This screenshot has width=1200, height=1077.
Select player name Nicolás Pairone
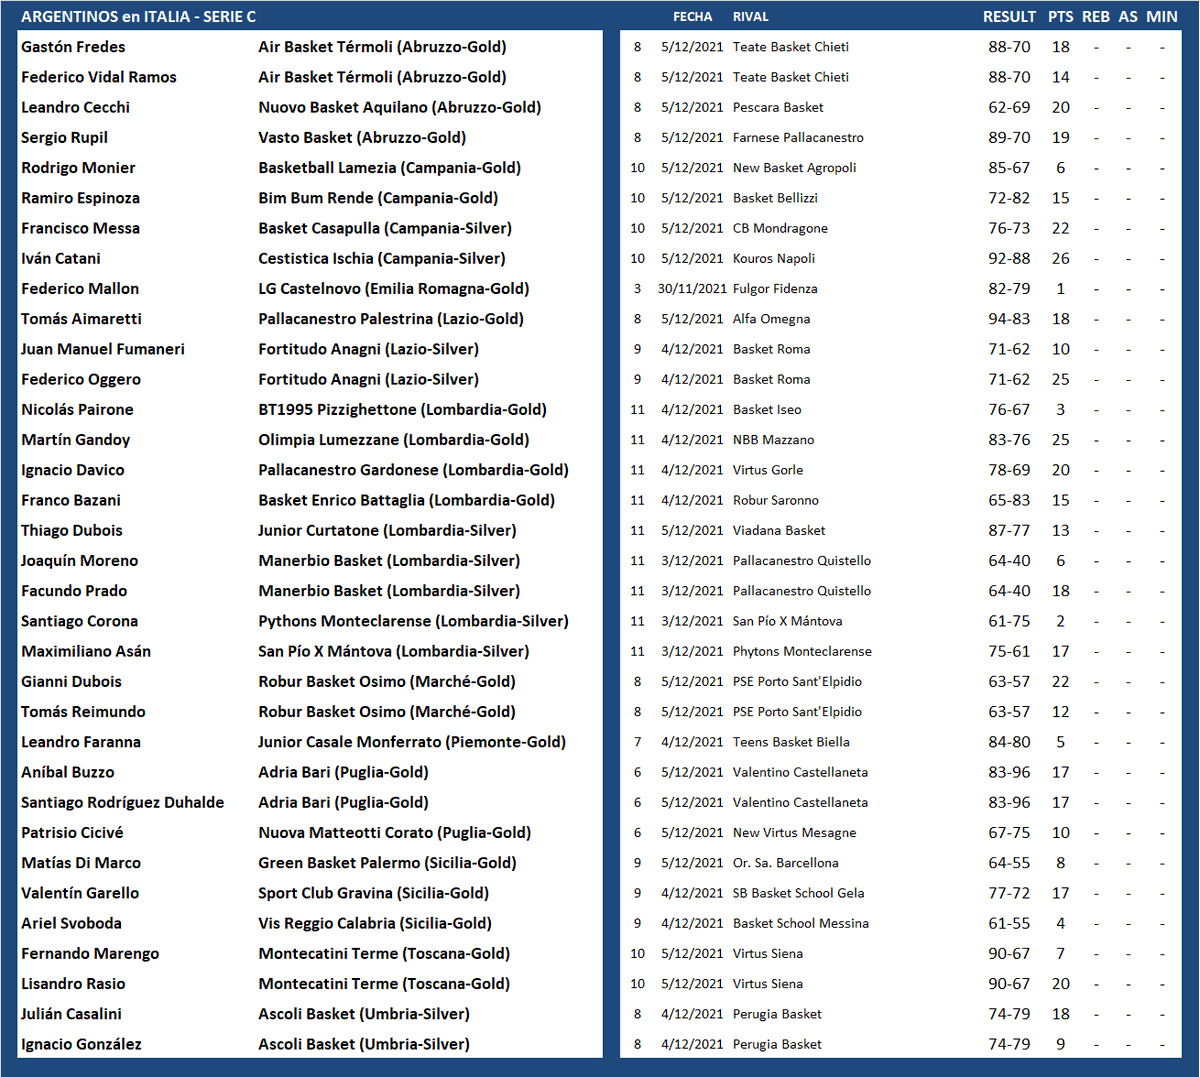pyautogui.click(x=77, y=410)
